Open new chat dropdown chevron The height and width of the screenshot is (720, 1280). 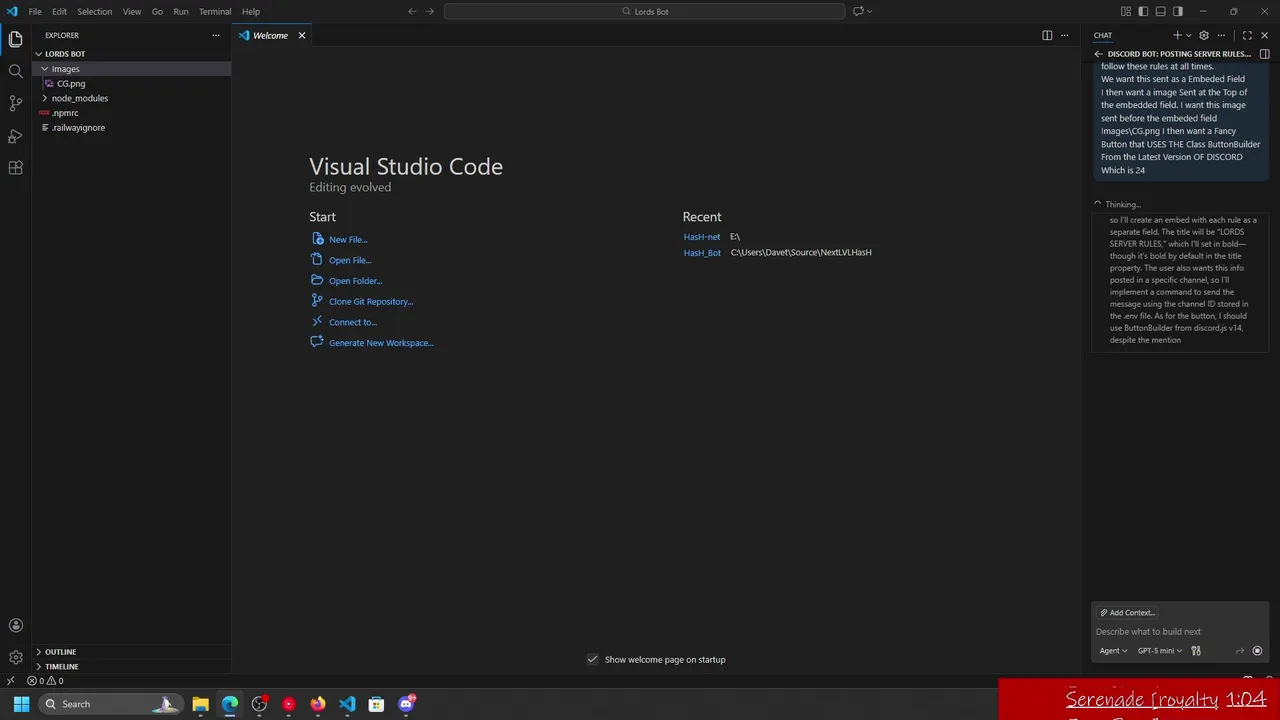1189,35
